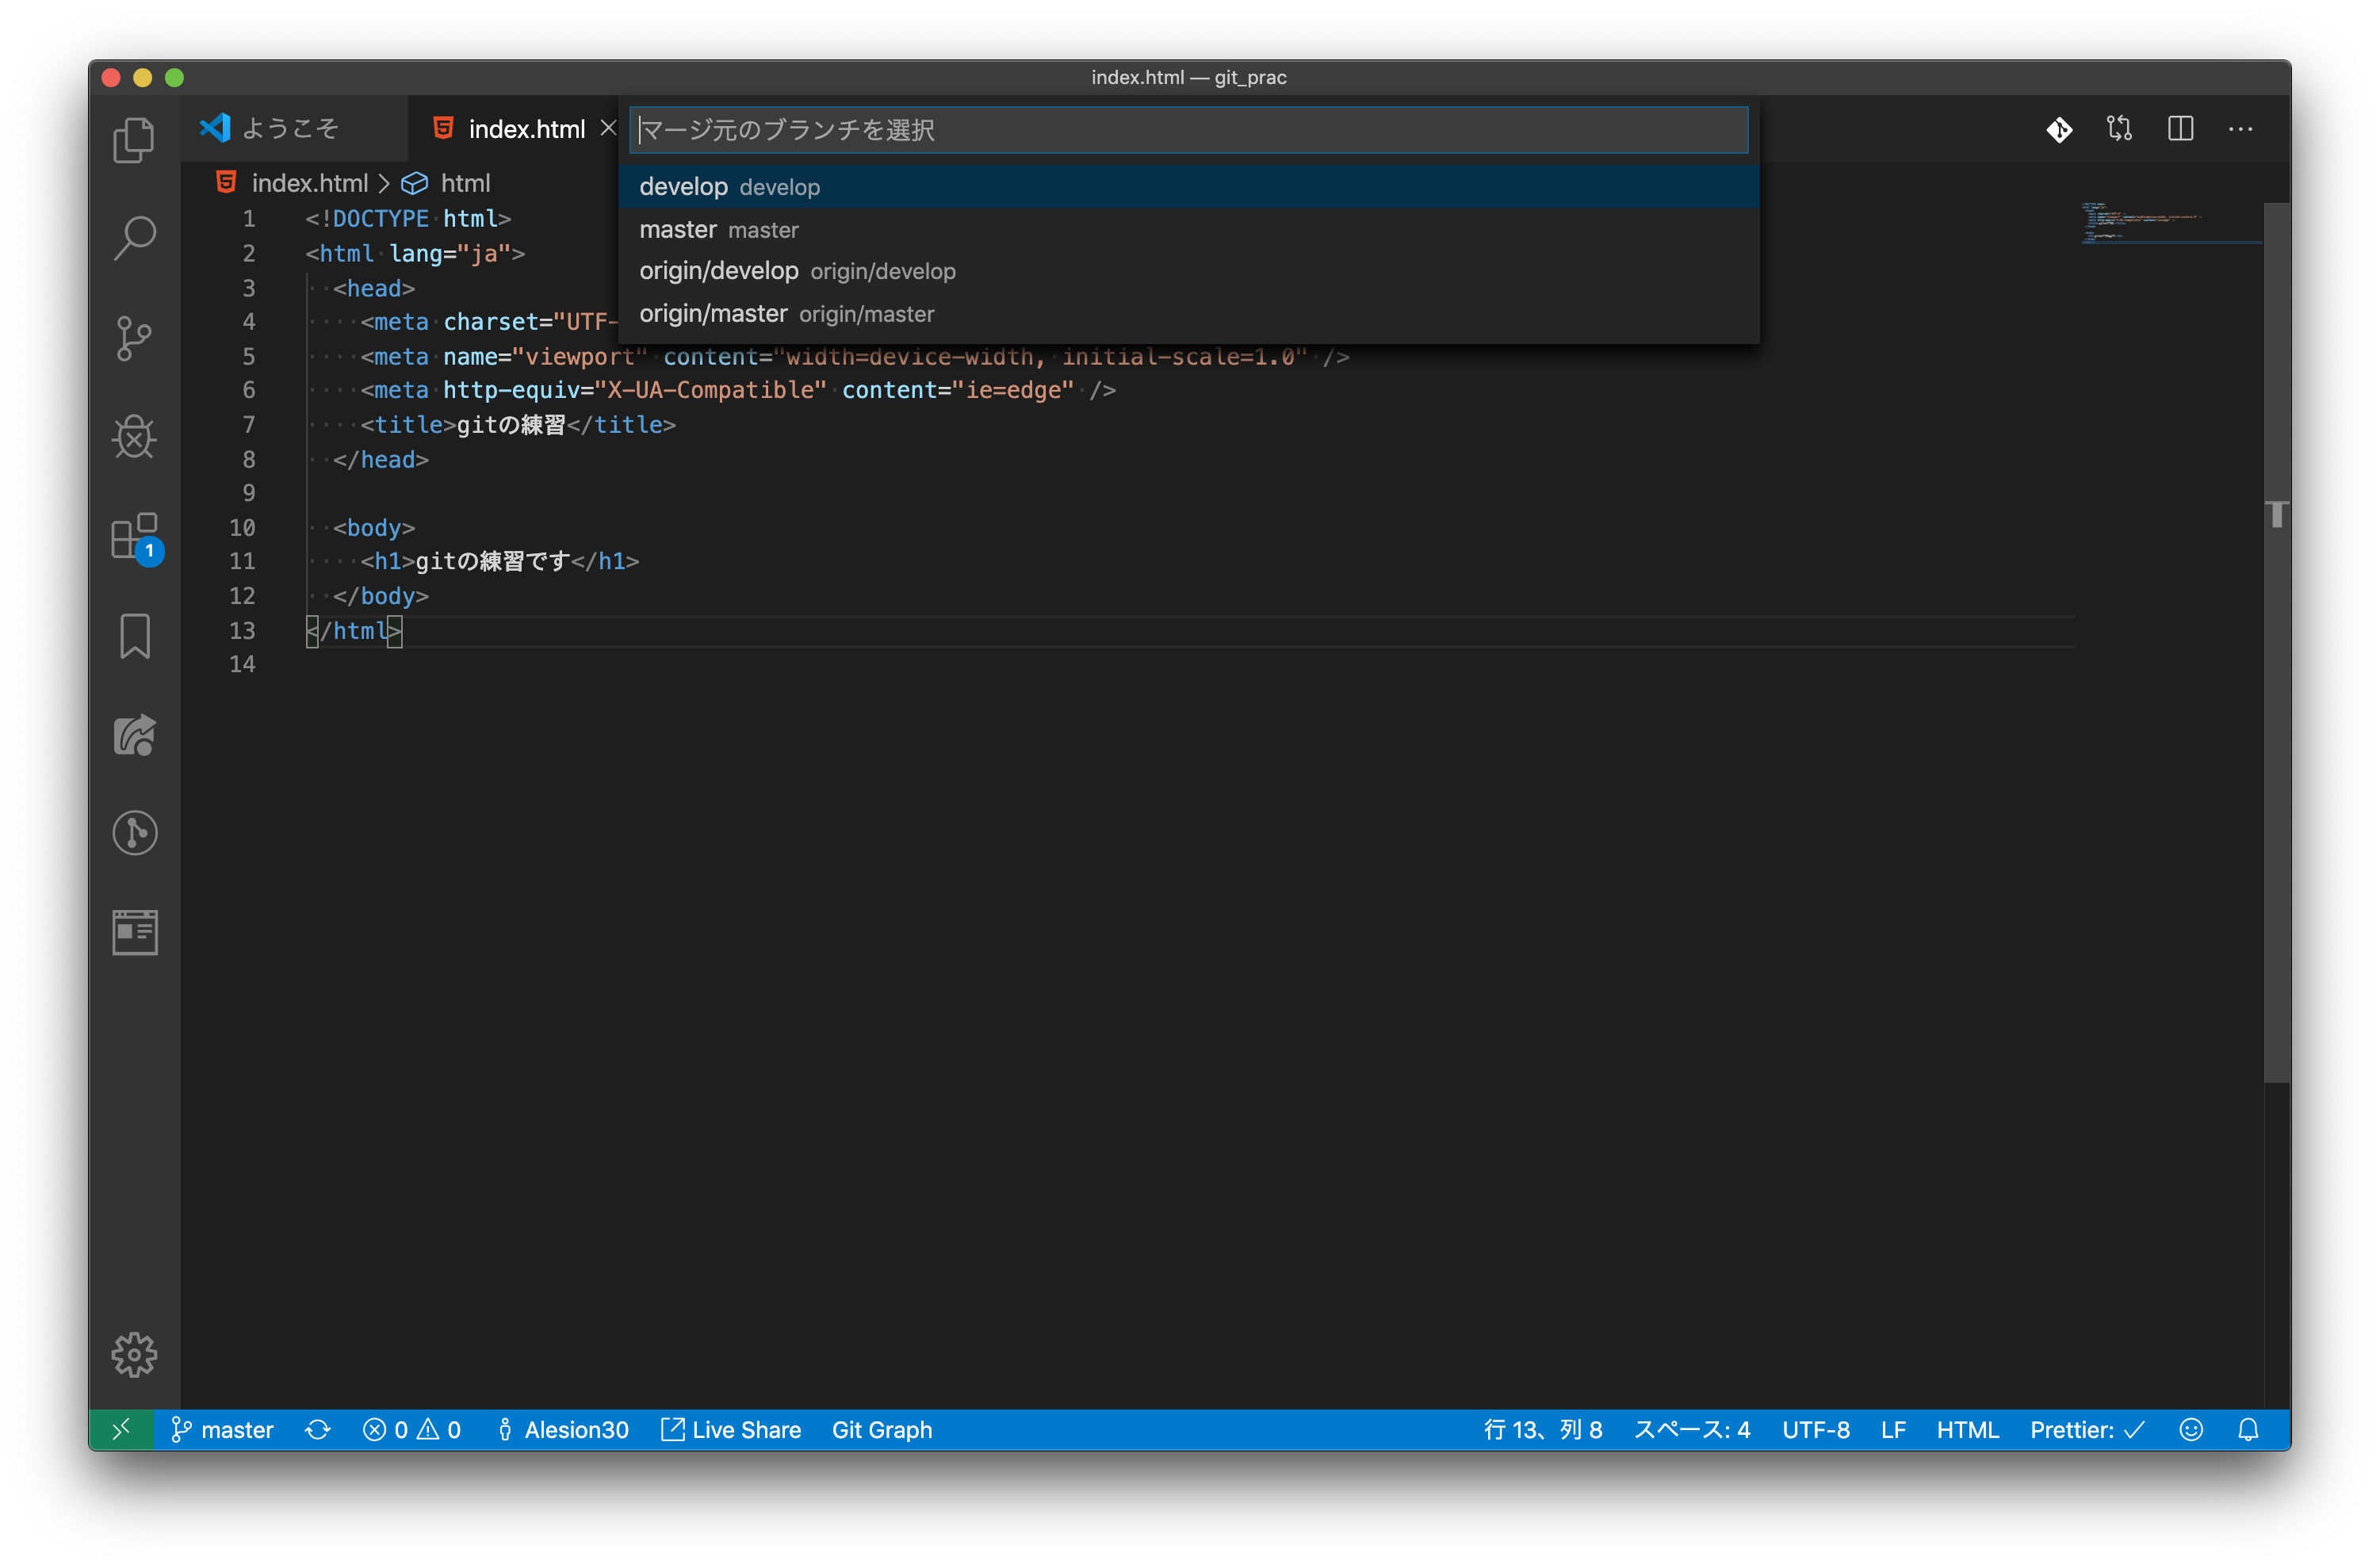The height and width of the screenshot is (1568, 2380).
Task: Change indentation via スペース: 4
Action: (1692, 1430)
